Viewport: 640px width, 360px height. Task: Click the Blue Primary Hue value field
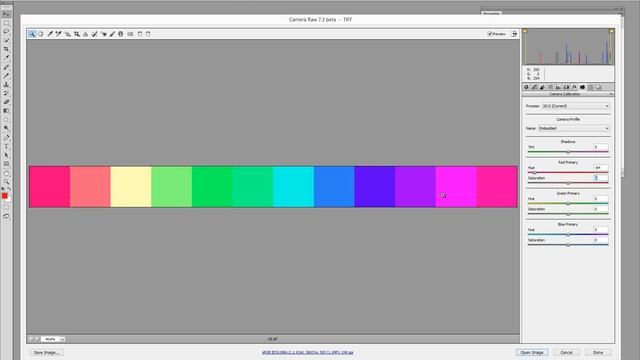point(601,230)
